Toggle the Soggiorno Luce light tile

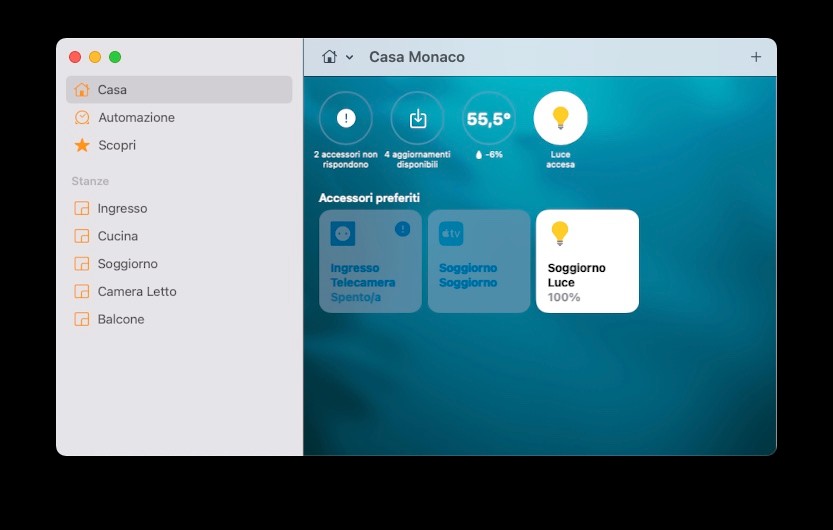[587, 261]
